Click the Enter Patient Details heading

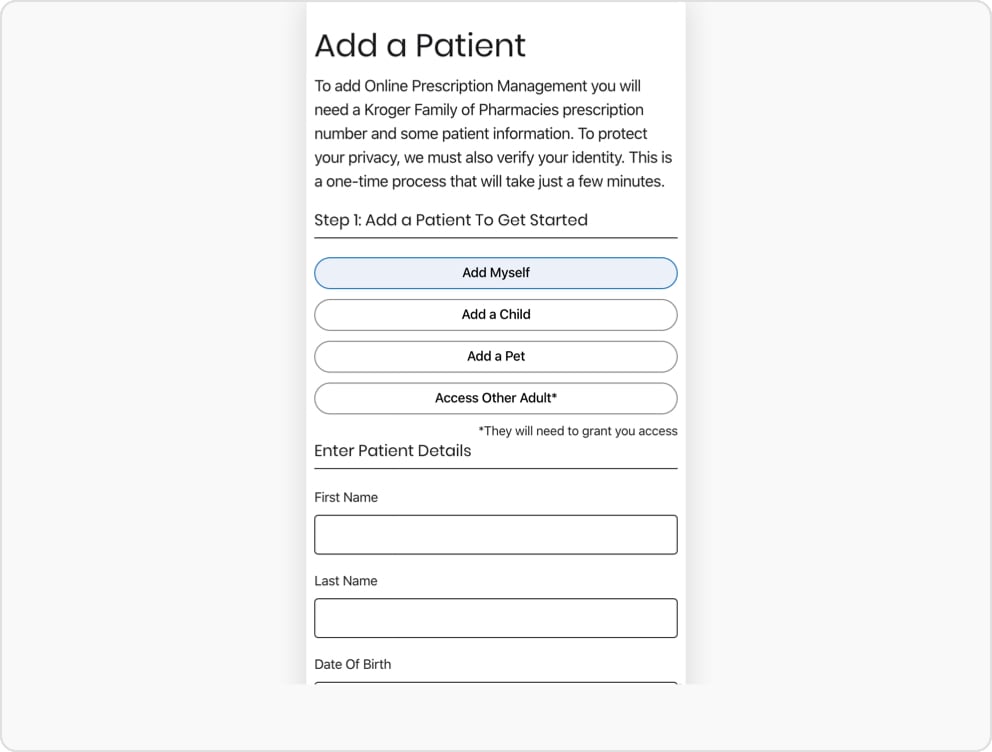click(393, 451)
